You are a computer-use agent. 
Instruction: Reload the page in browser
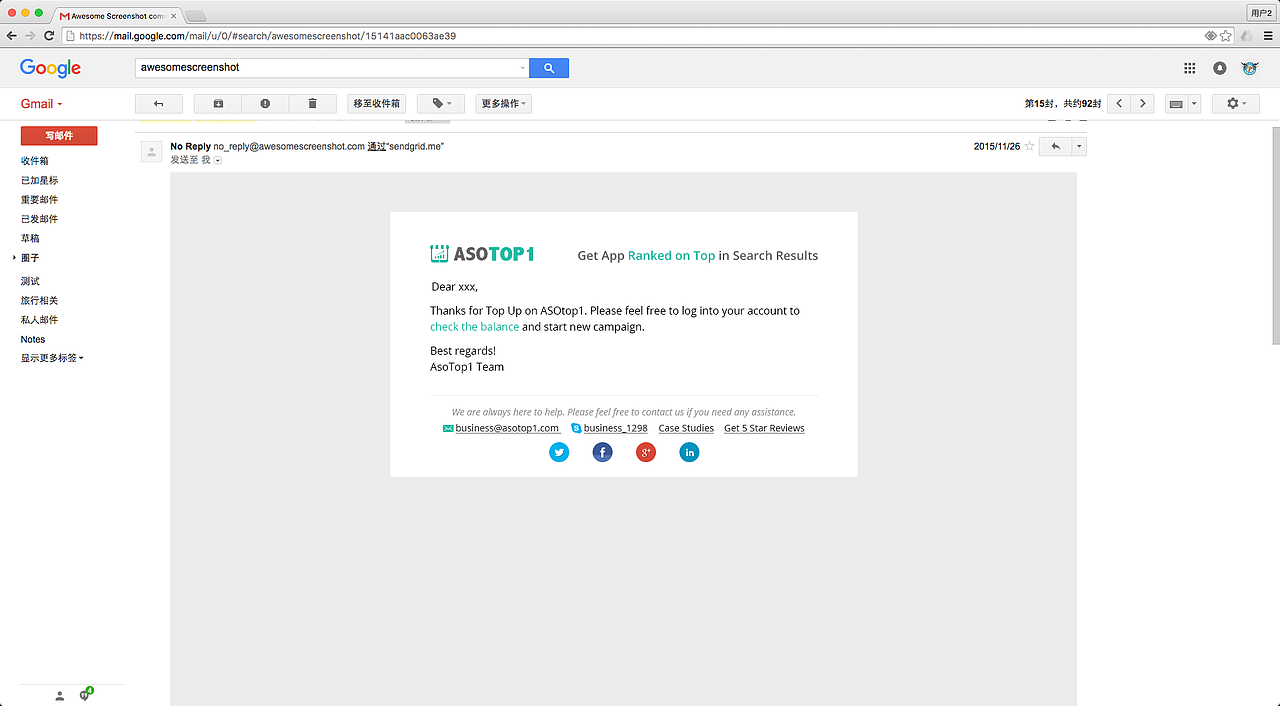pyautogui.click(x=49, y=36)
